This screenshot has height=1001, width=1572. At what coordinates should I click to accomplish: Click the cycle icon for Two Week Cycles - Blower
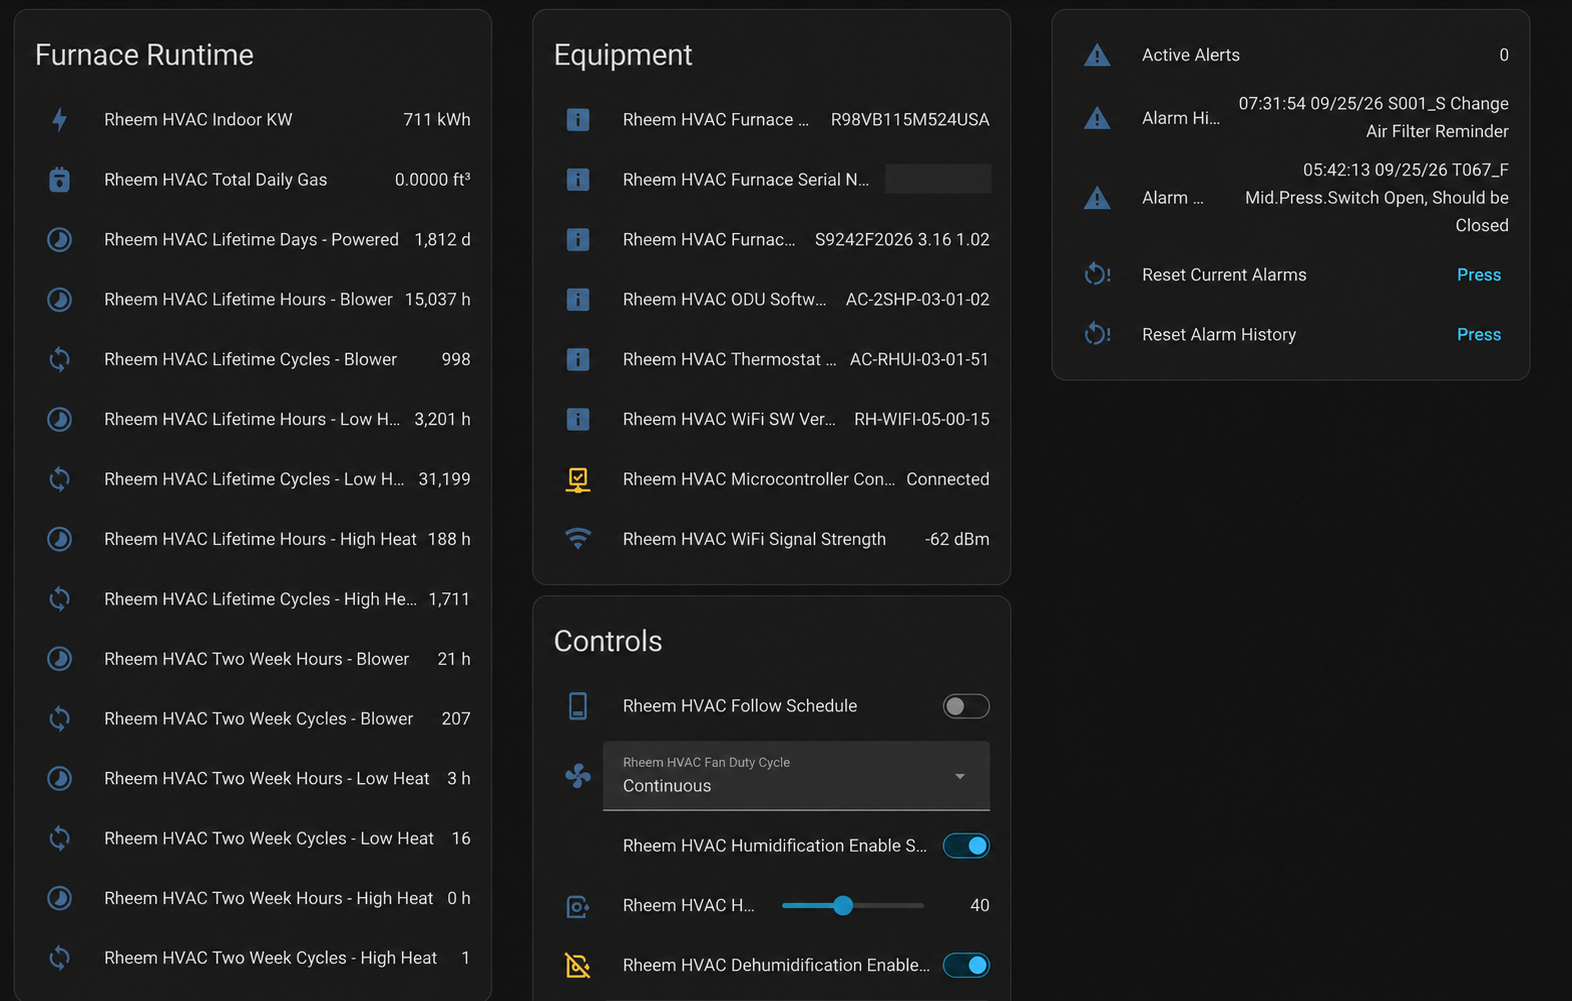point(60,718)
